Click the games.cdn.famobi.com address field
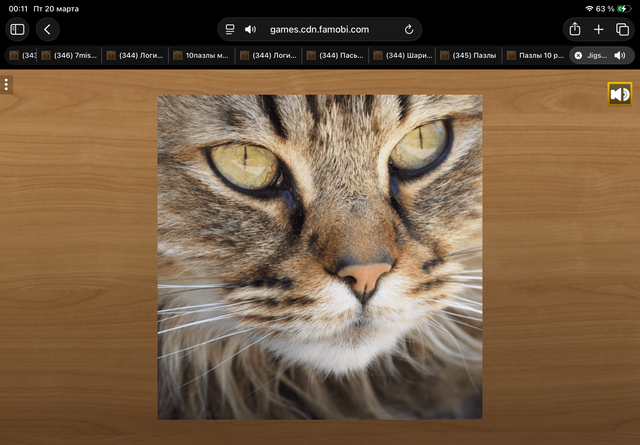This screenshot has height=445, width=640. coord(319,30)
